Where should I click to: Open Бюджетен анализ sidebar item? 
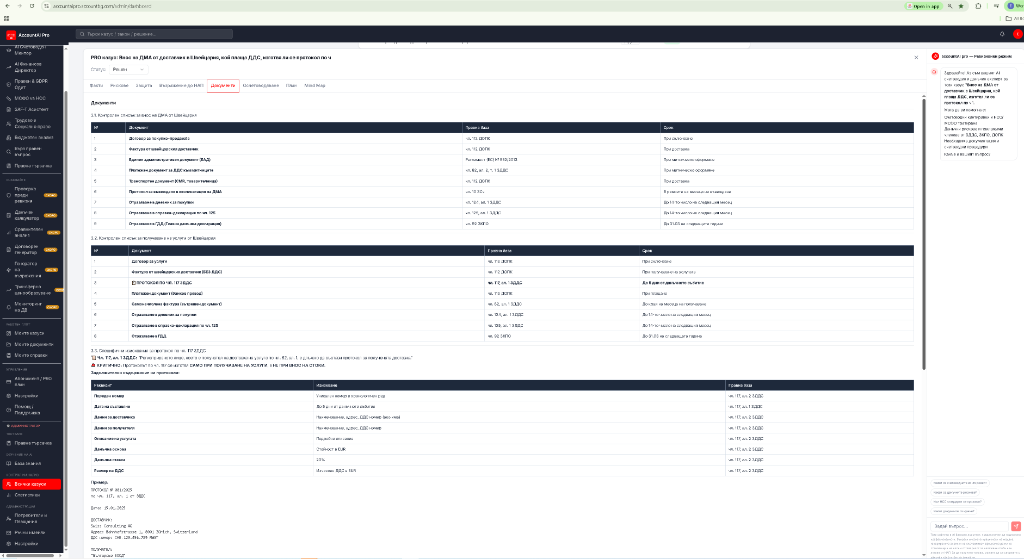click(30, 137)
